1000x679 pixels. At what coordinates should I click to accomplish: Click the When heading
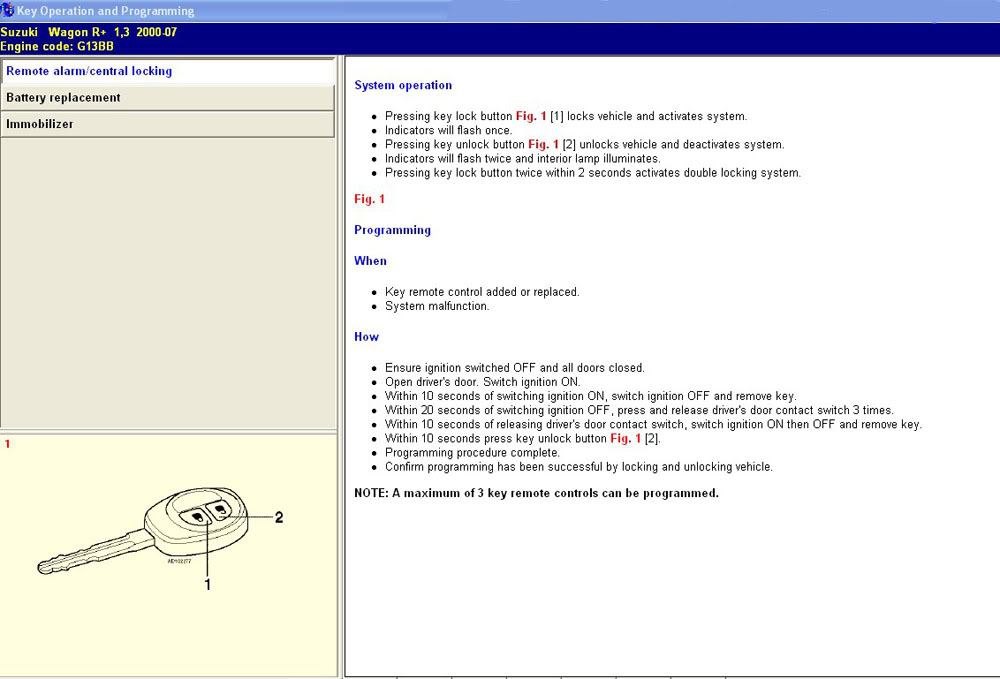[x=370, y=261]
